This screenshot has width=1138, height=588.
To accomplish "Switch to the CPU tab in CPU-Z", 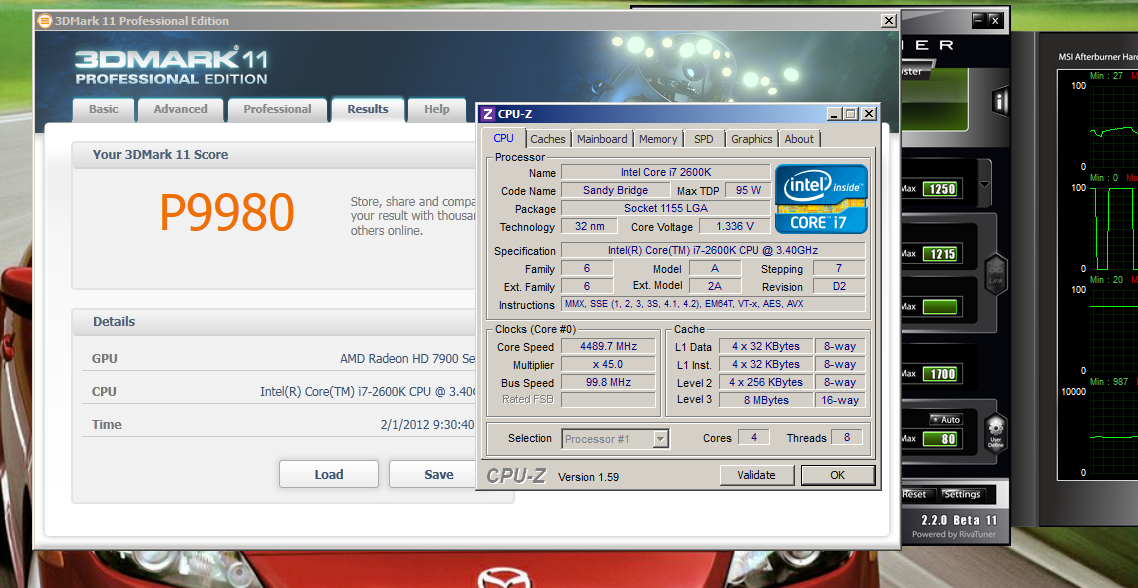I will [503, 138].
